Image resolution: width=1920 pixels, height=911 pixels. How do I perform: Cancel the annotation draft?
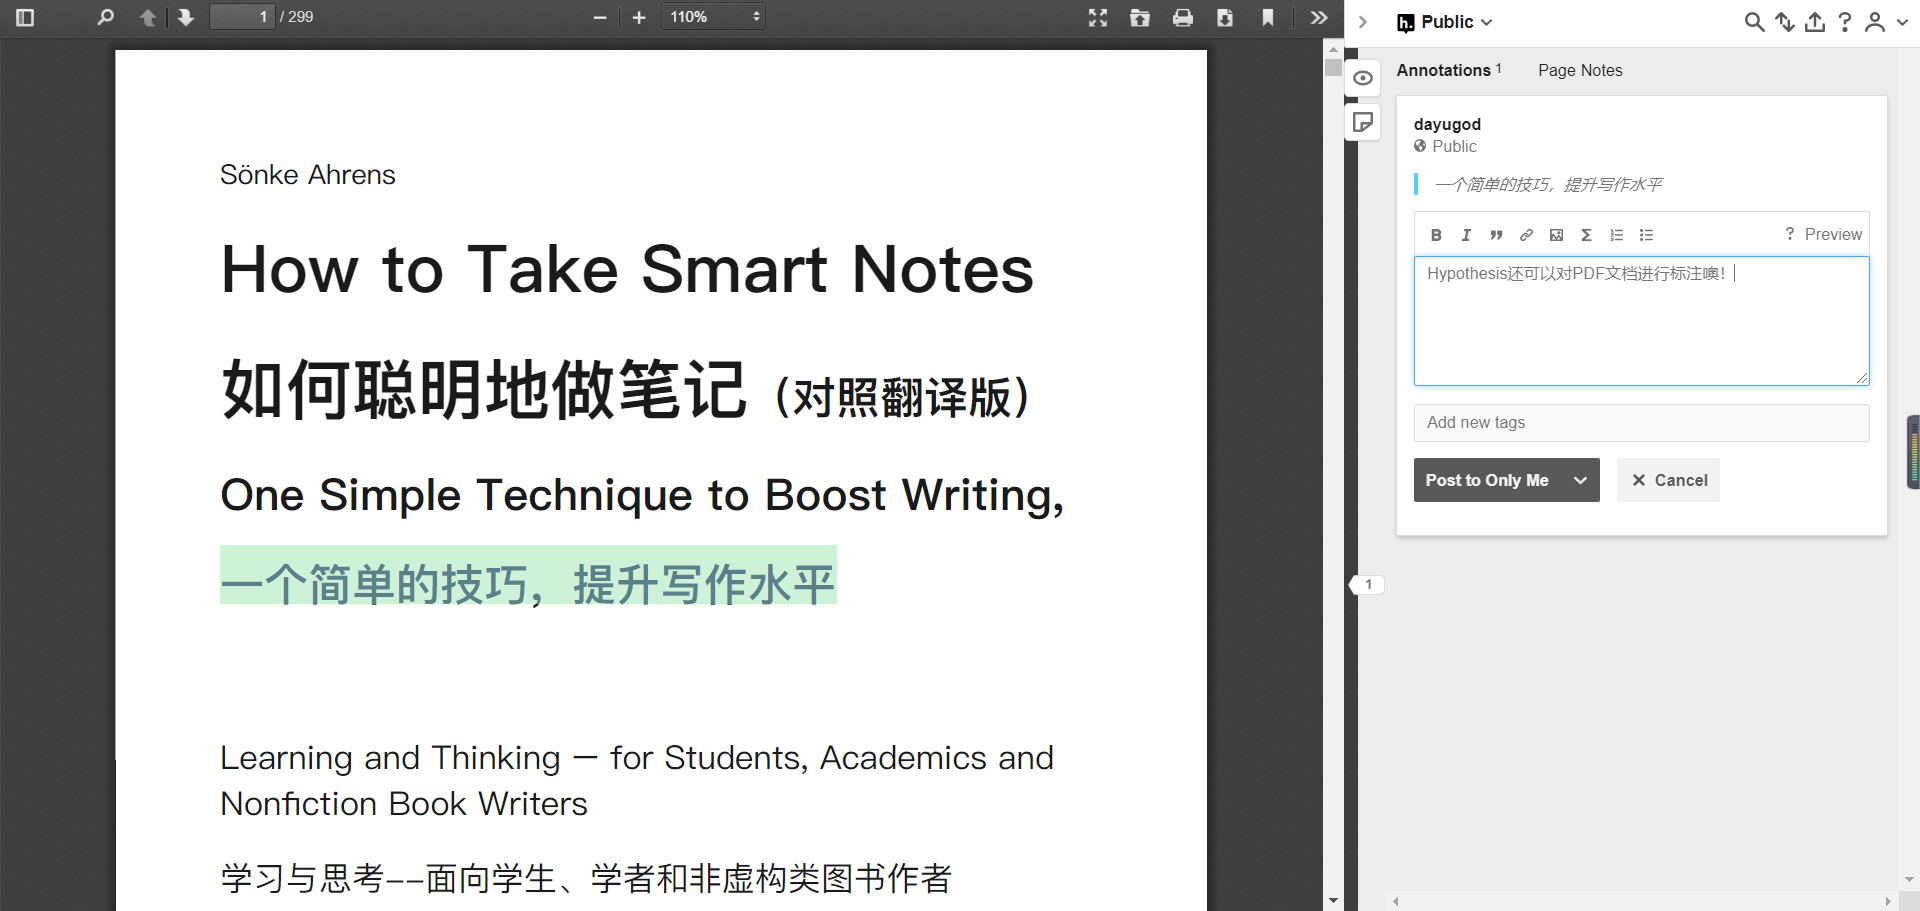coord(1668,480)
